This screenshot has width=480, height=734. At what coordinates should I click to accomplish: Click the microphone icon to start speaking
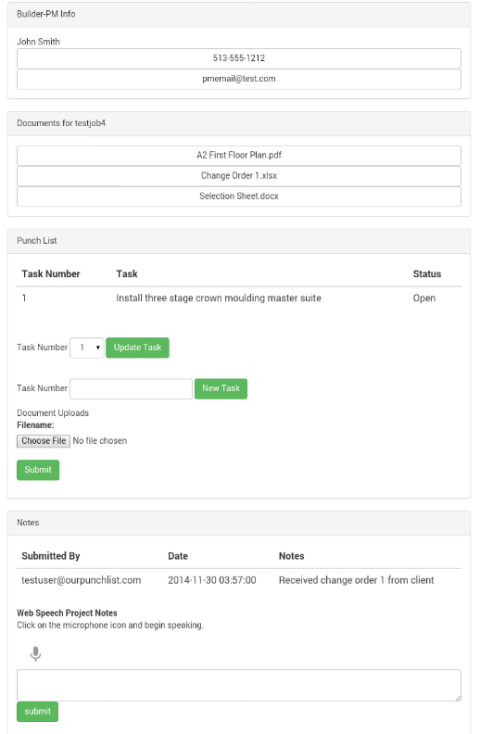pos(36,653)
